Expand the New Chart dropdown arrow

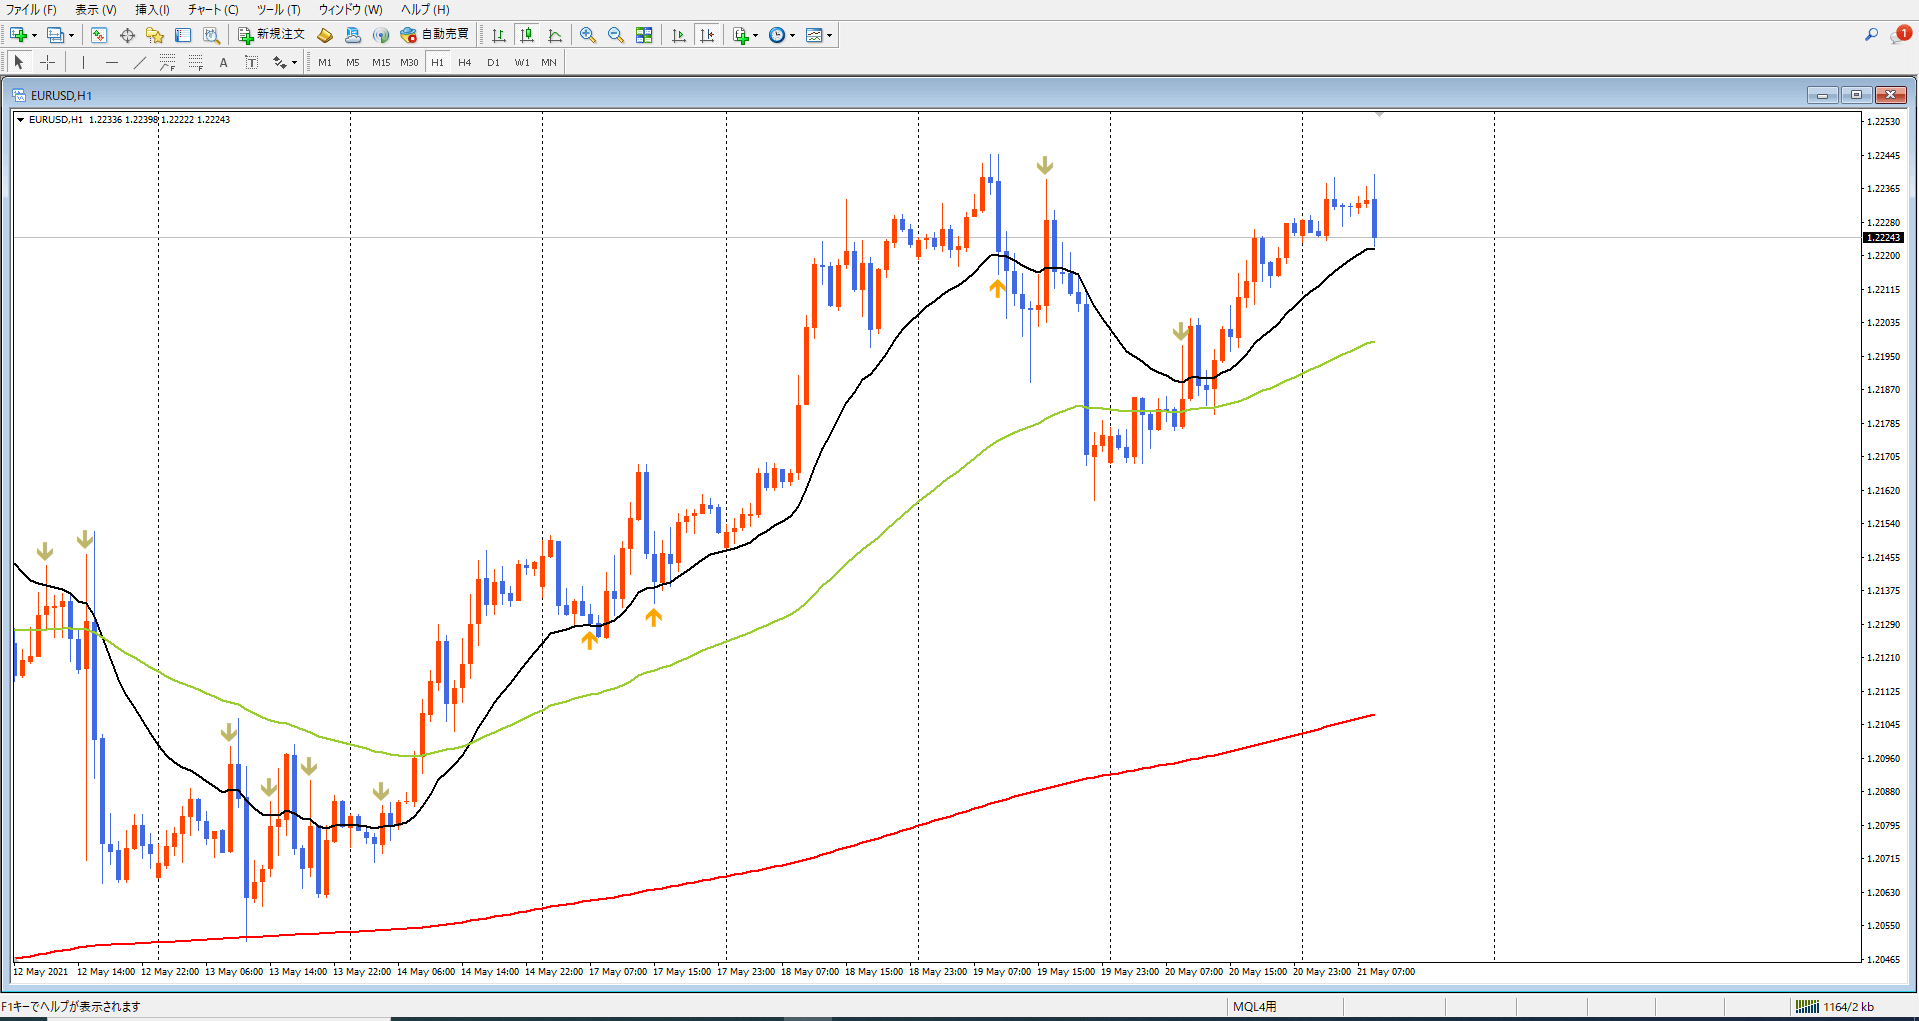pos(34,35)
